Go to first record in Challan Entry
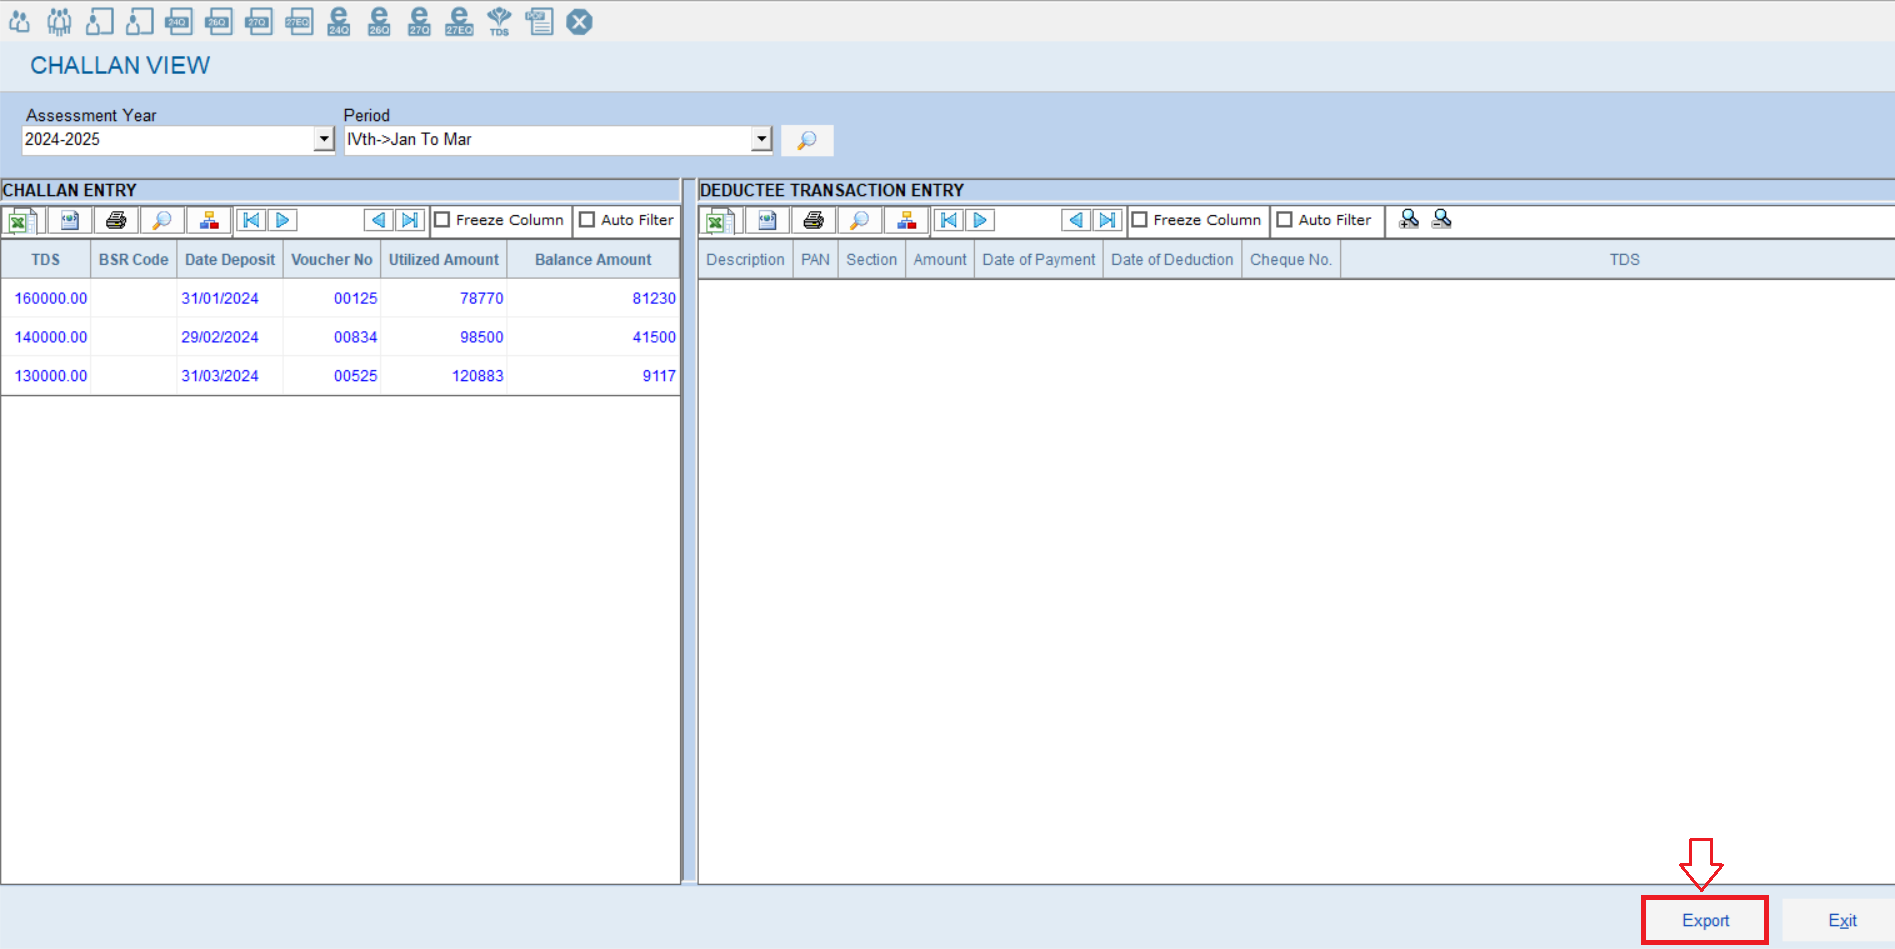The image size is (1895, 949). (251, 220)
